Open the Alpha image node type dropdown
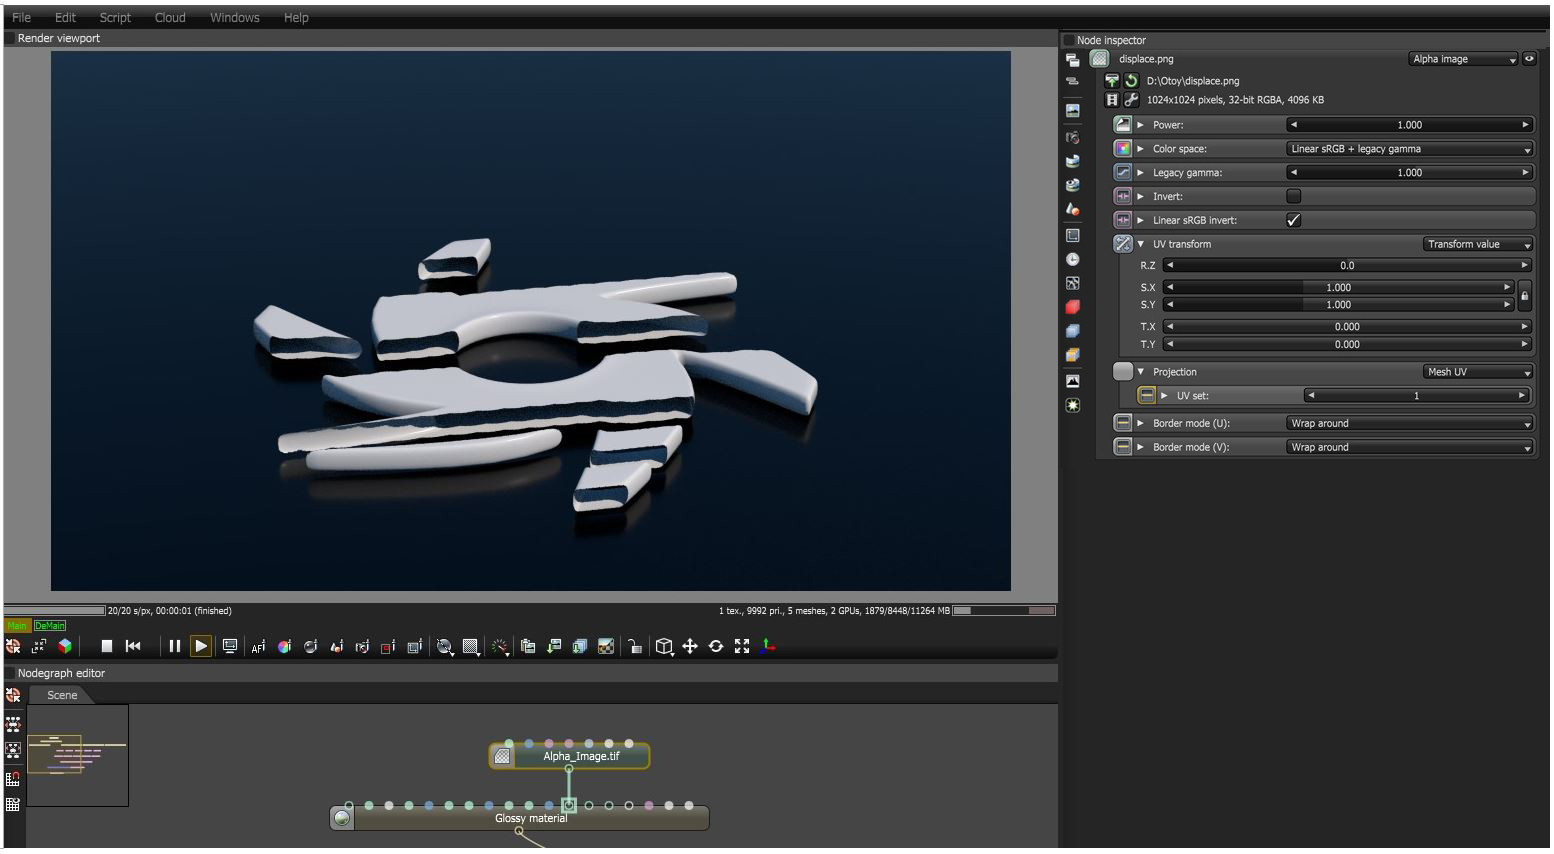 coord(1463,59)
